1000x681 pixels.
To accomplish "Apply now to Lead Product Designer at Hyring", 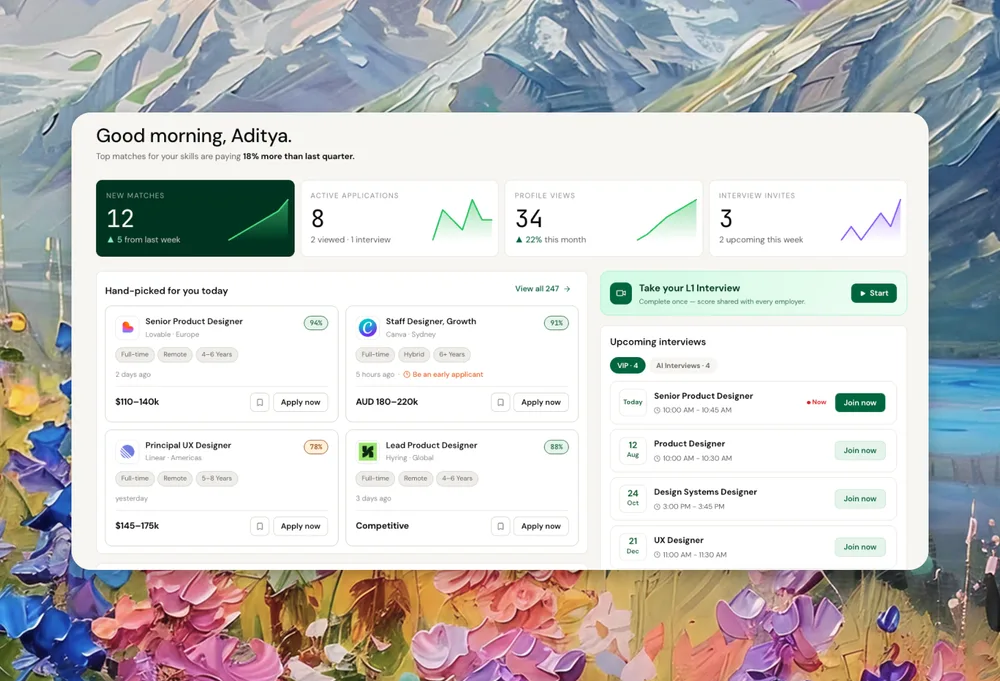I will click(x=541, y=526).
